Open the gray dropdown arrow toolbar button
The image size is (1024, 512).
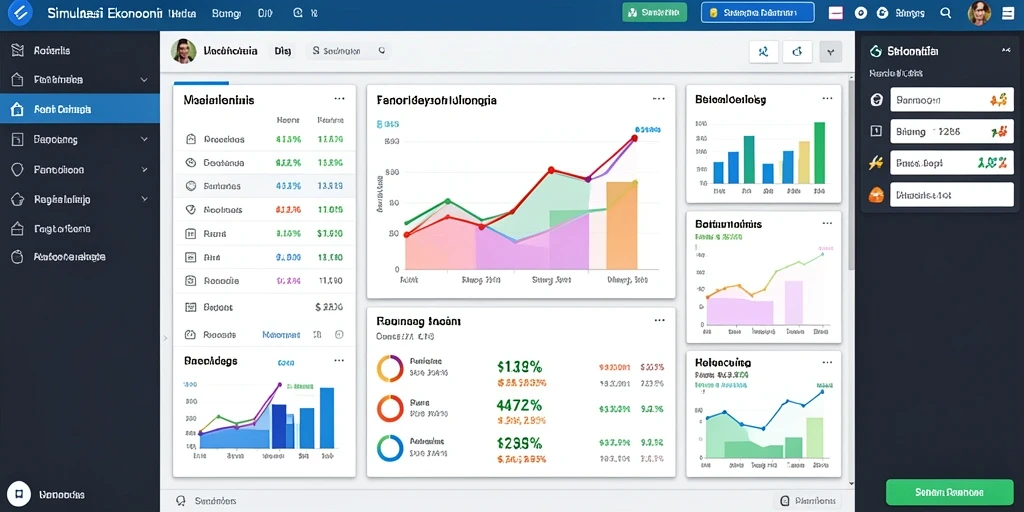830,51
